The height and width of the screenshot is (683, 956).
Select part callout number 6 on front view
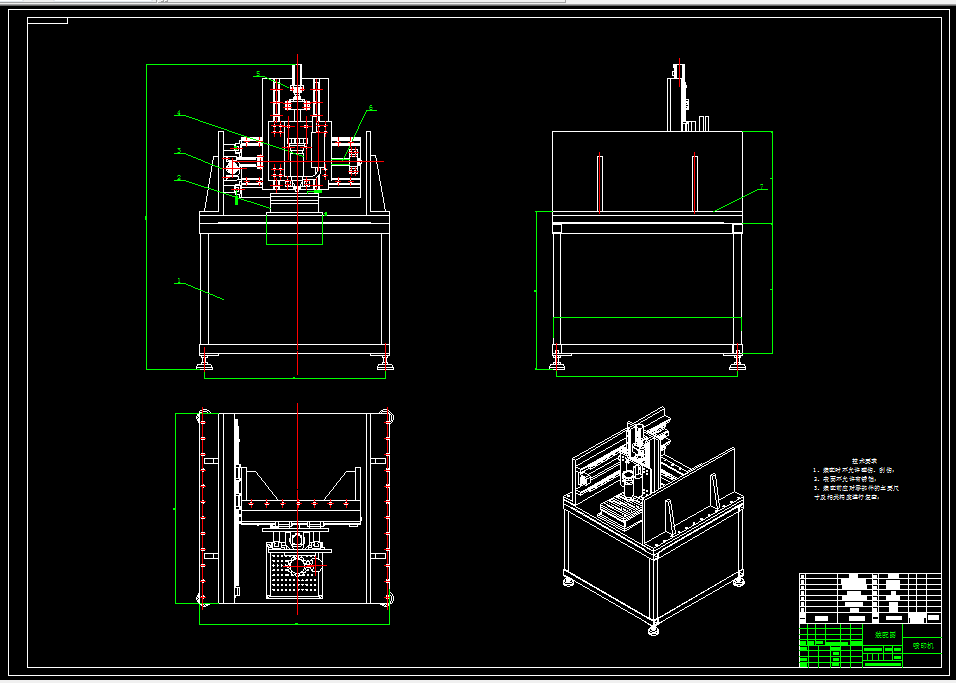[371, 108]
